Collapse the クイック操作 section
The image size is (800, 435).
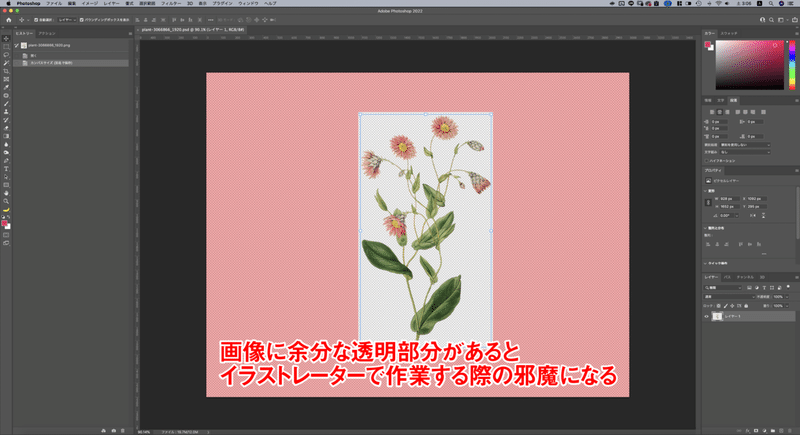706,264
